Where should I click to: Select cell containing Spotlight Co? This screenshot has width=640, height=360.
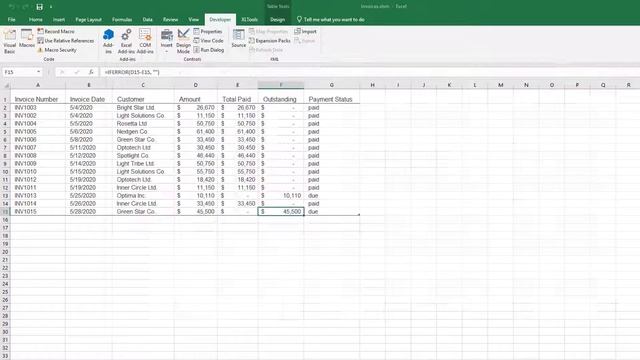[x=143, y=156]
